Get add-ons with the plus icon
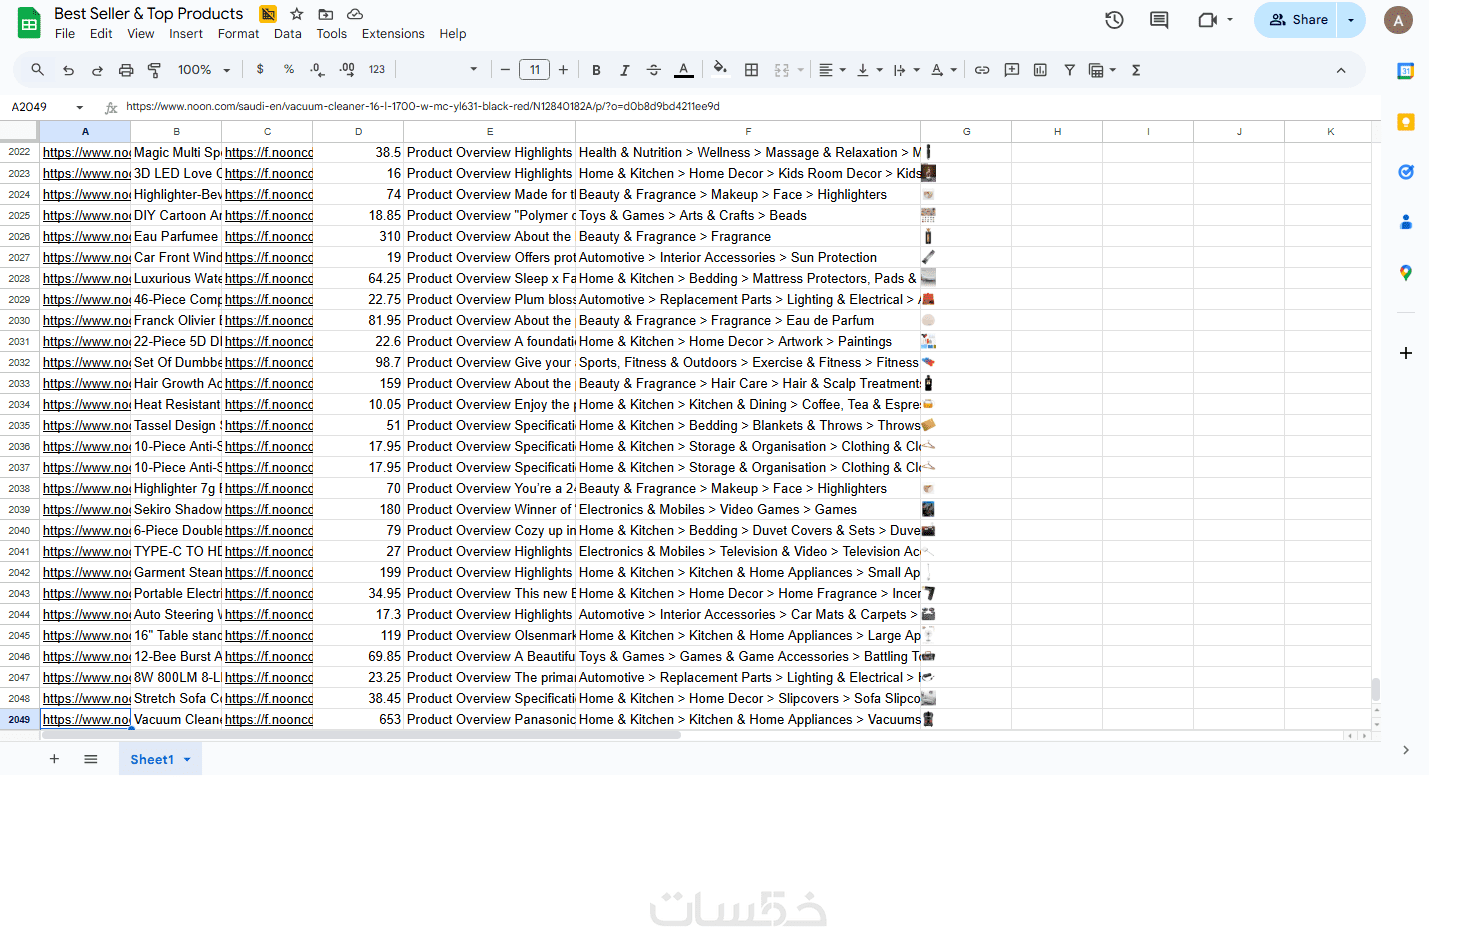 click(x=1406, y=353)
